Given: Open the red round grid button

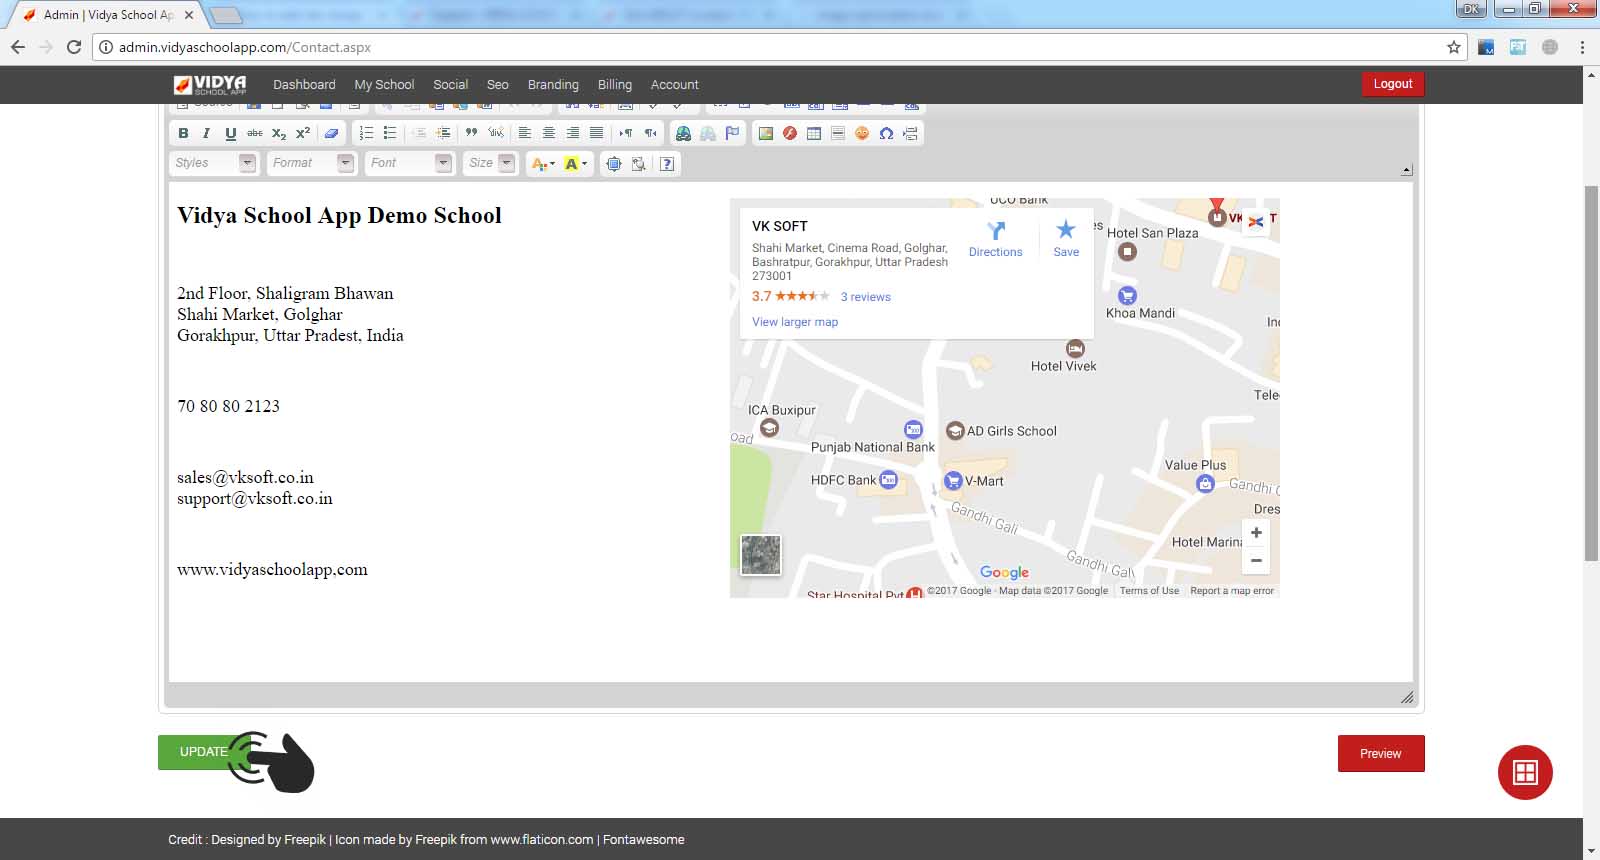Looking at the screenshot, I should 1525,772.
